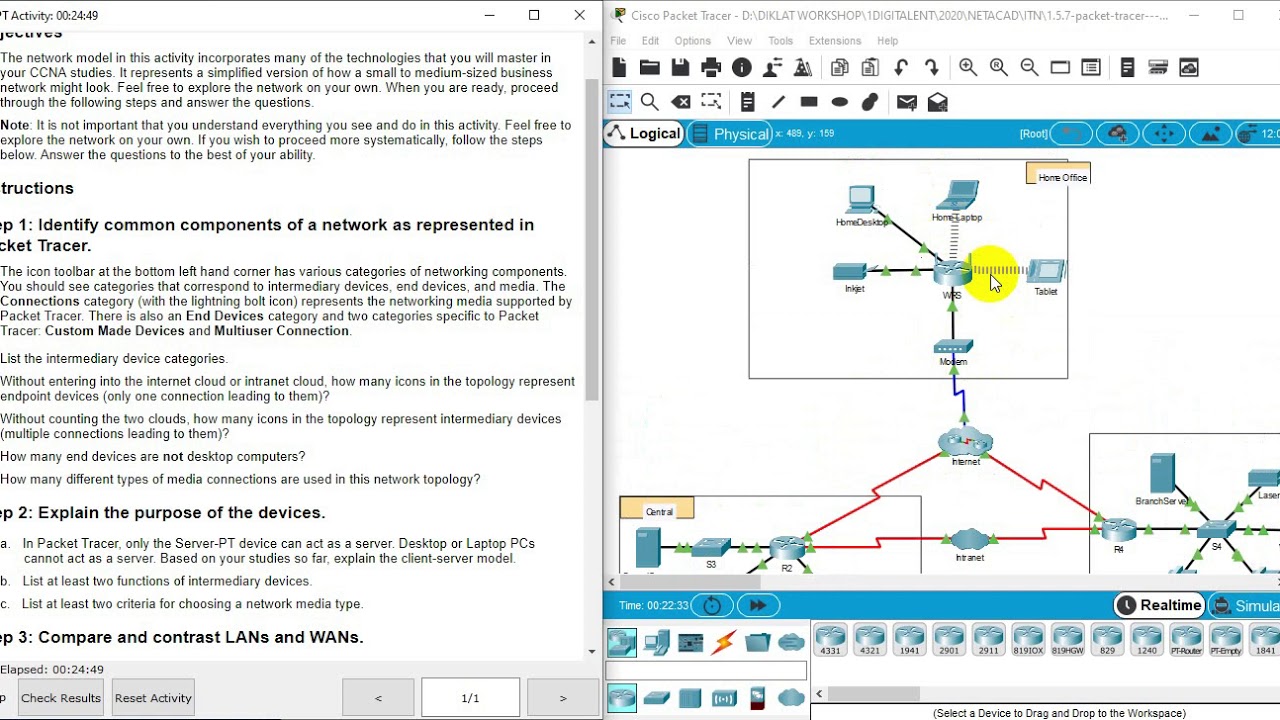1280x720 pixels.
Task: Click Fast Forward Time button
Action: (x=757, y=605)
